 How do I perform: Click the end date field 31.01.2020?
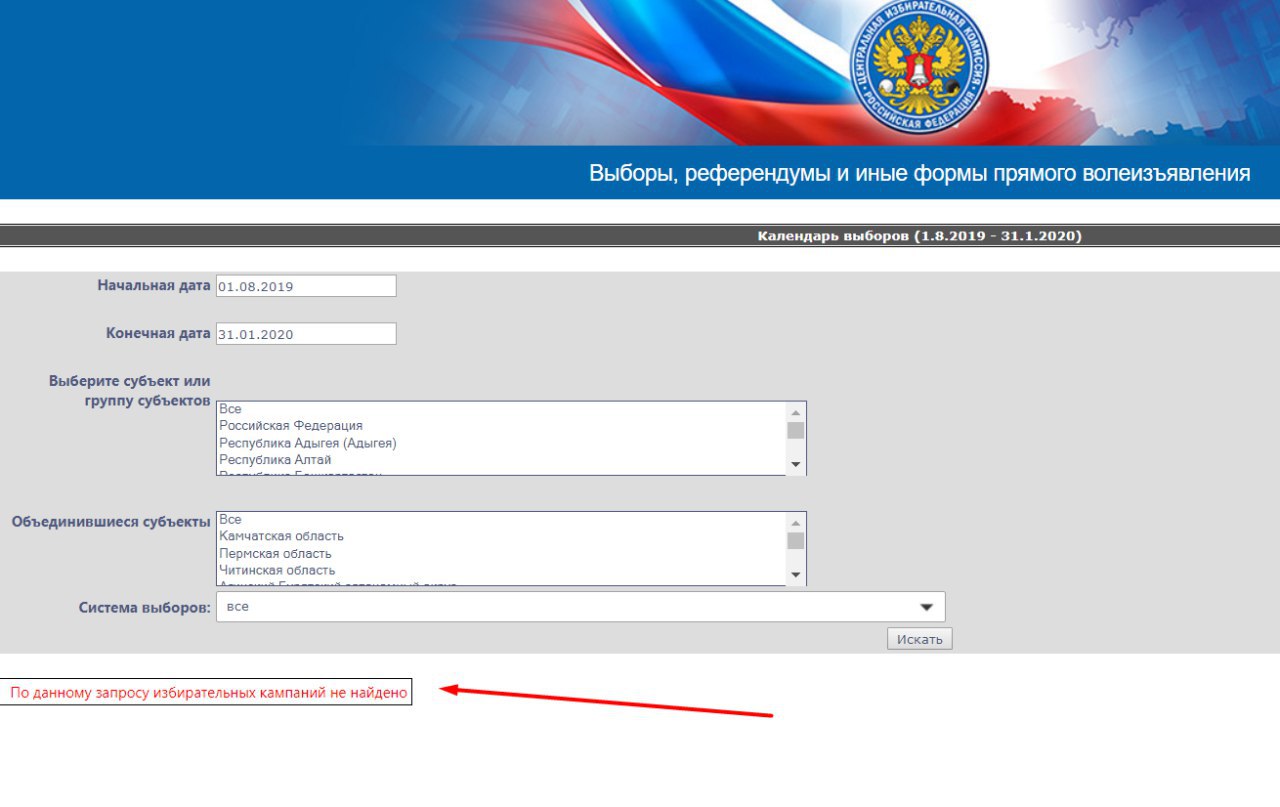[x=306, y=334]
